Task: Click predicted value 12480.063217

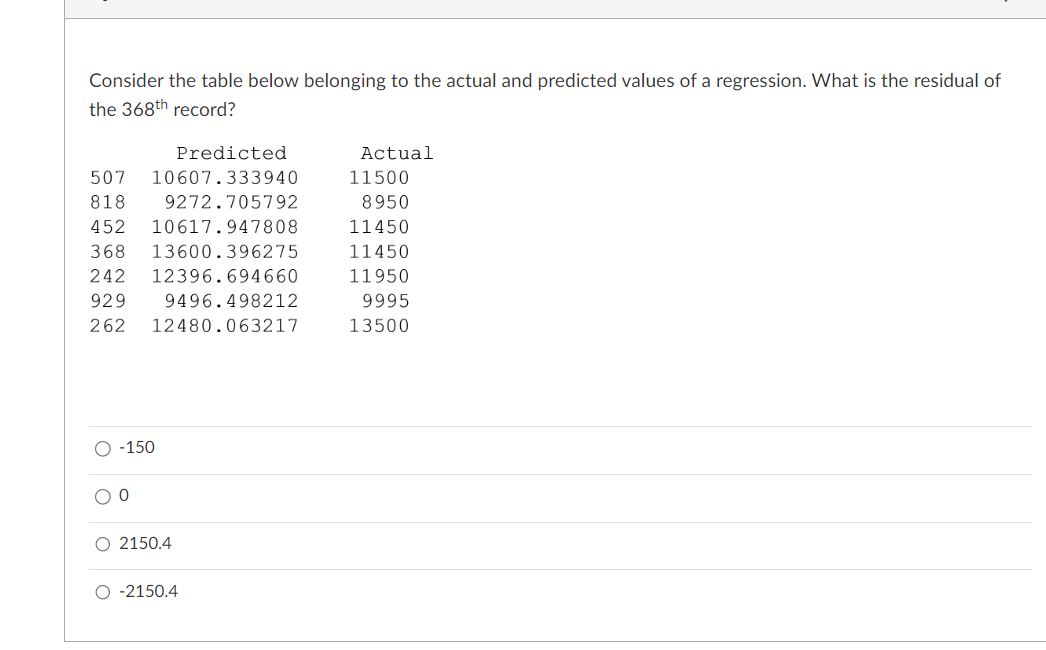Action: pyautogui.click(x=225, y=326)
